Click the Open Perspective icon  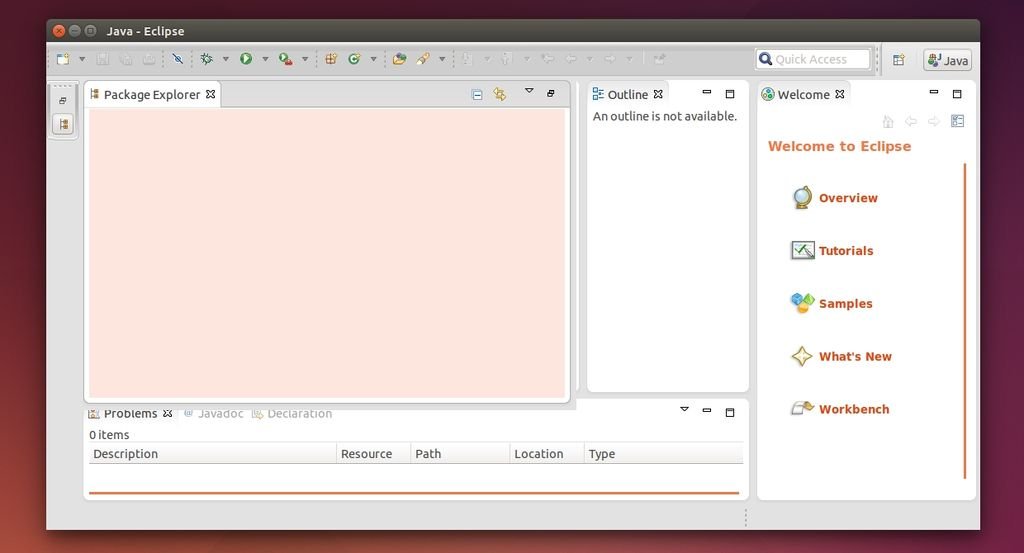click(899, 60)
